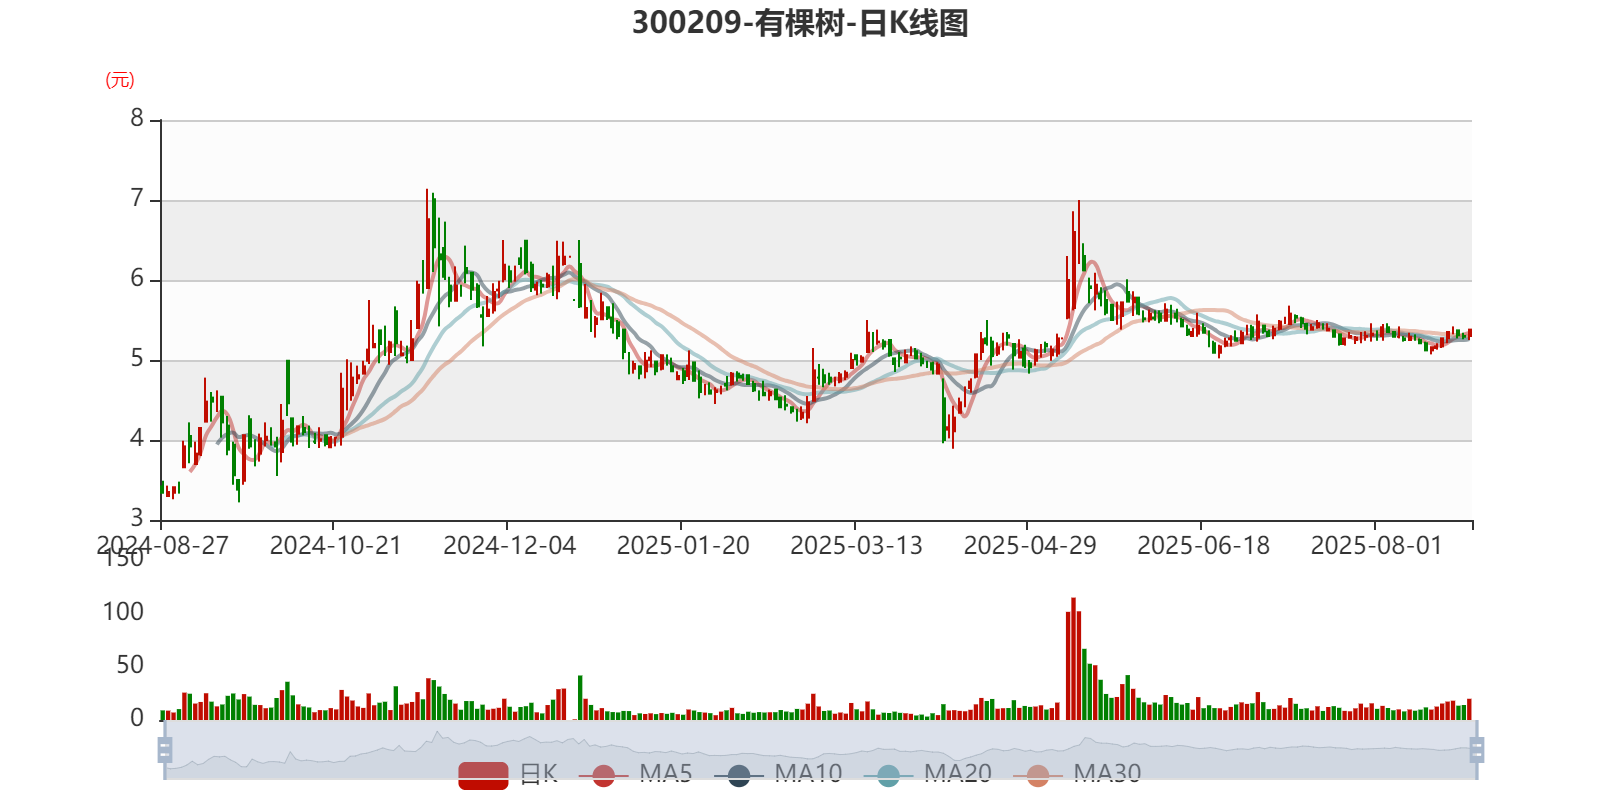Click the right data zoom slider handle
Screen dimensions: 1600x800
click(x=1477, y=750)
